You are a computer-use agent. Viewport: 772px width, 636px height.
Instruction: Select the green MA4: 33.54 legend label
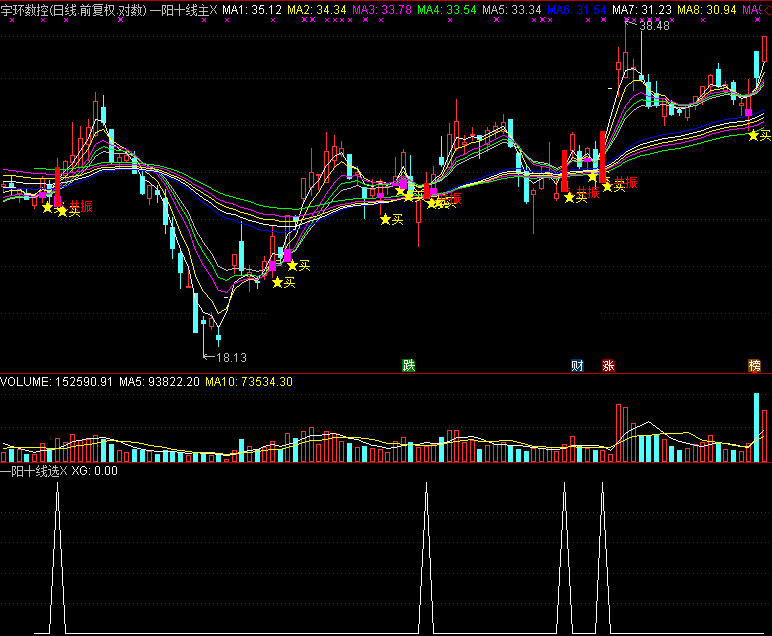click(446, 9)
